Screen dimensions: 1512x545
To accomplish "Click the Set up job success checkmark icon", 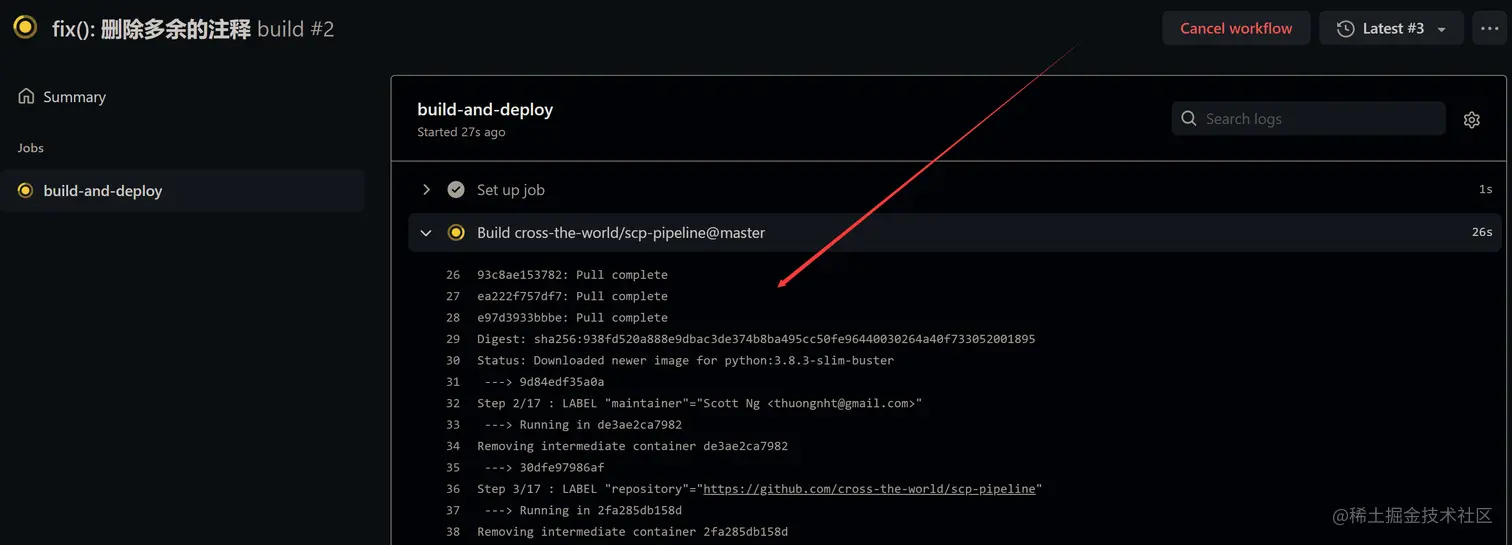I will click(456, 189).
